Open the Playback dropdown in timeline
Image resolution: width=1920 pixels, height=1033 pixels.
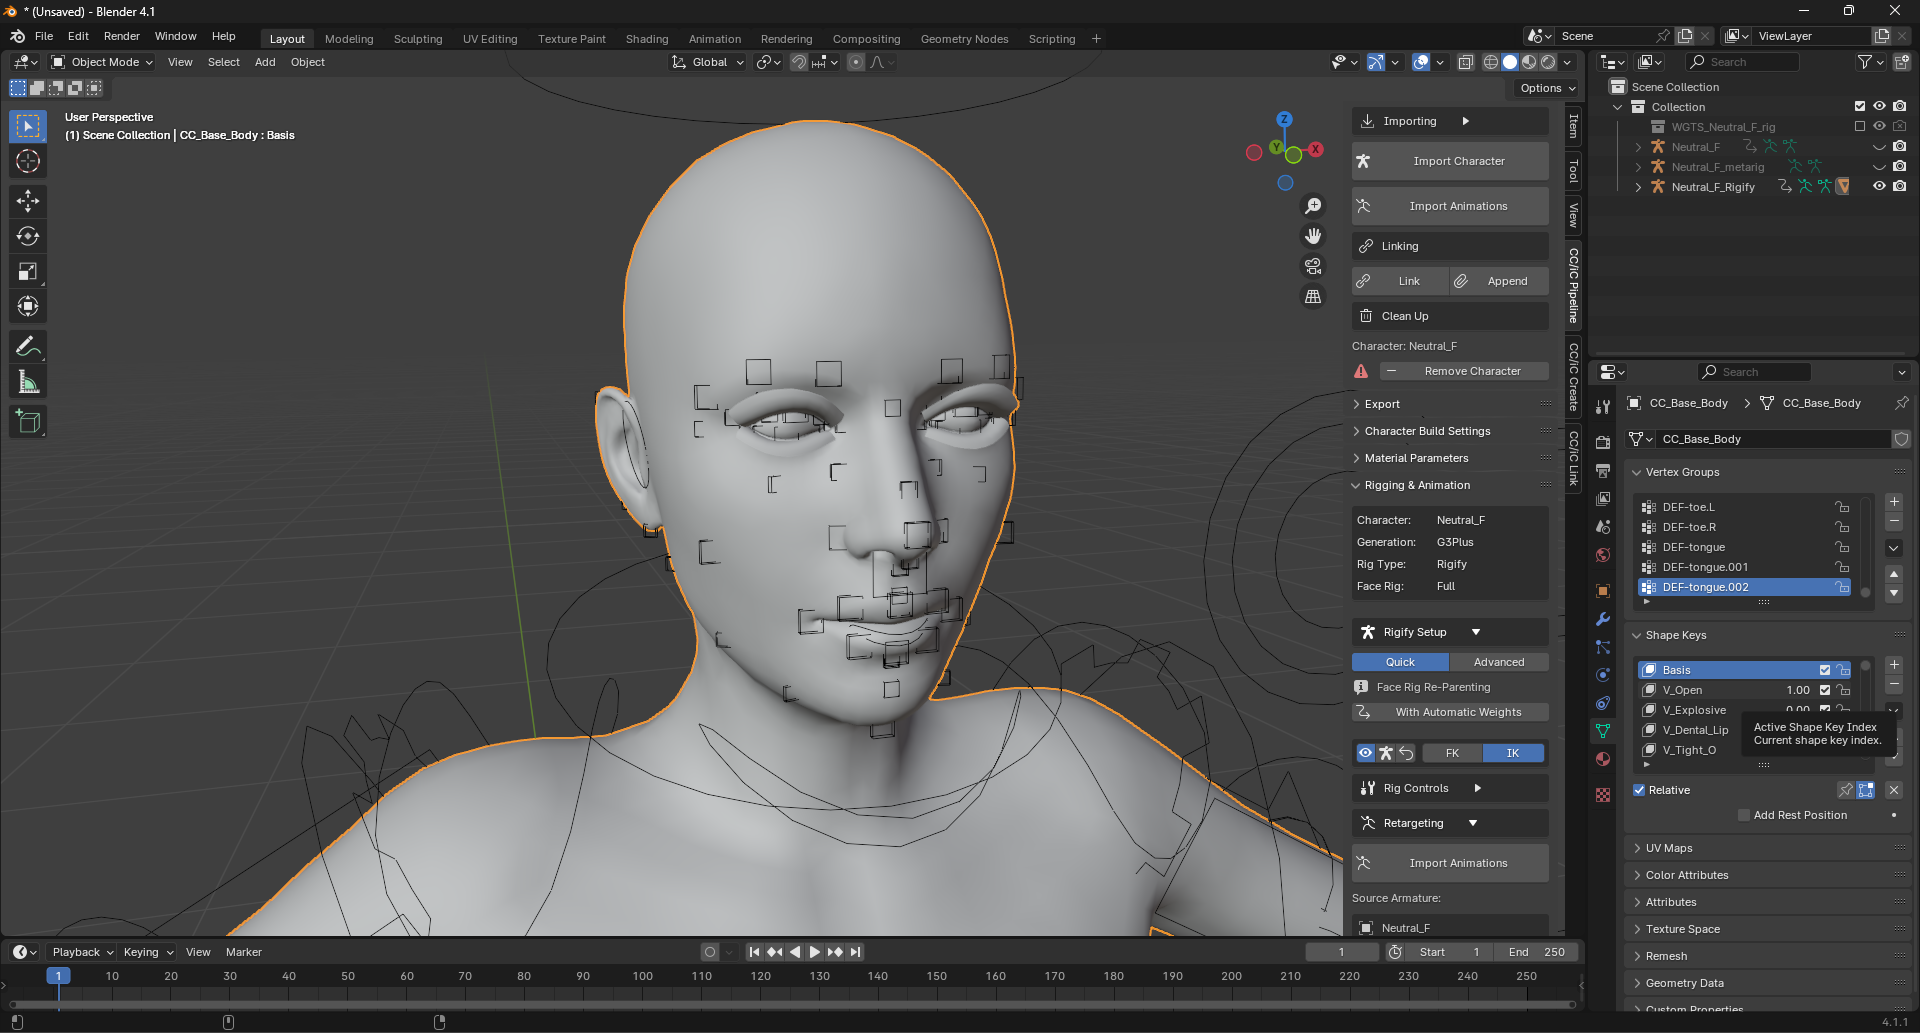coord(82,952)
